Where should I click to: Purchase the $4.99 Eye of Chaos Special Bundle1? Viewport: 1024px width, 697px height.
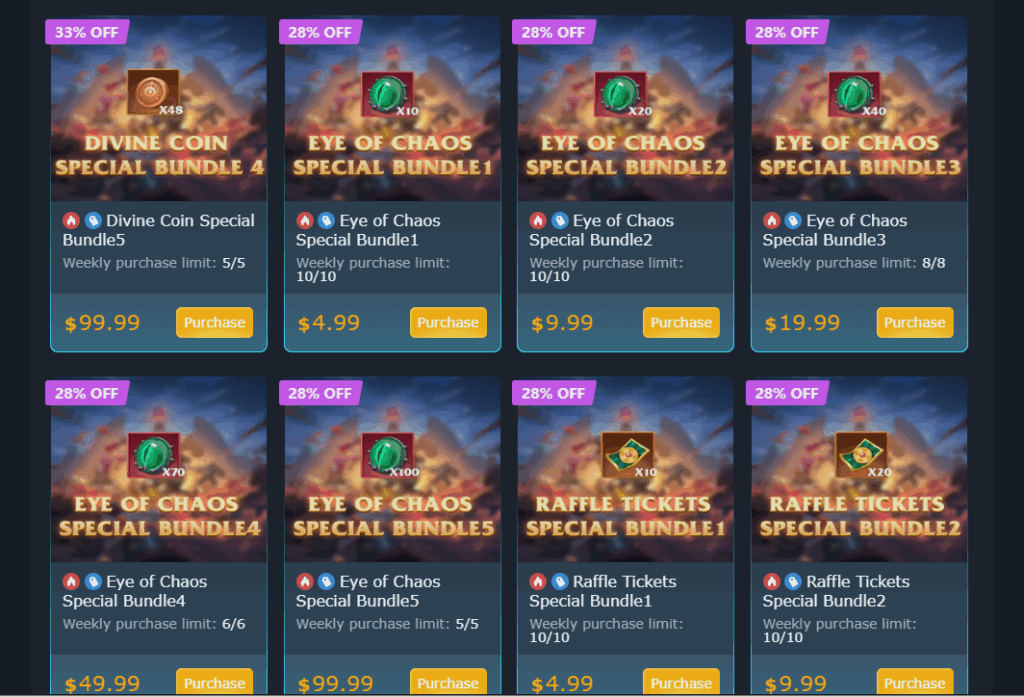pos(448,323)
